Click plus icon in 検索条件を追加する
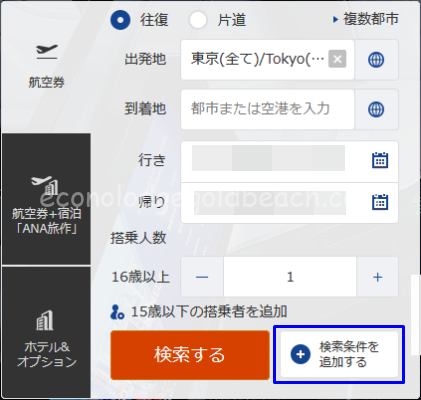Screen dimensions: 421x400 click(x=300, y=354)
